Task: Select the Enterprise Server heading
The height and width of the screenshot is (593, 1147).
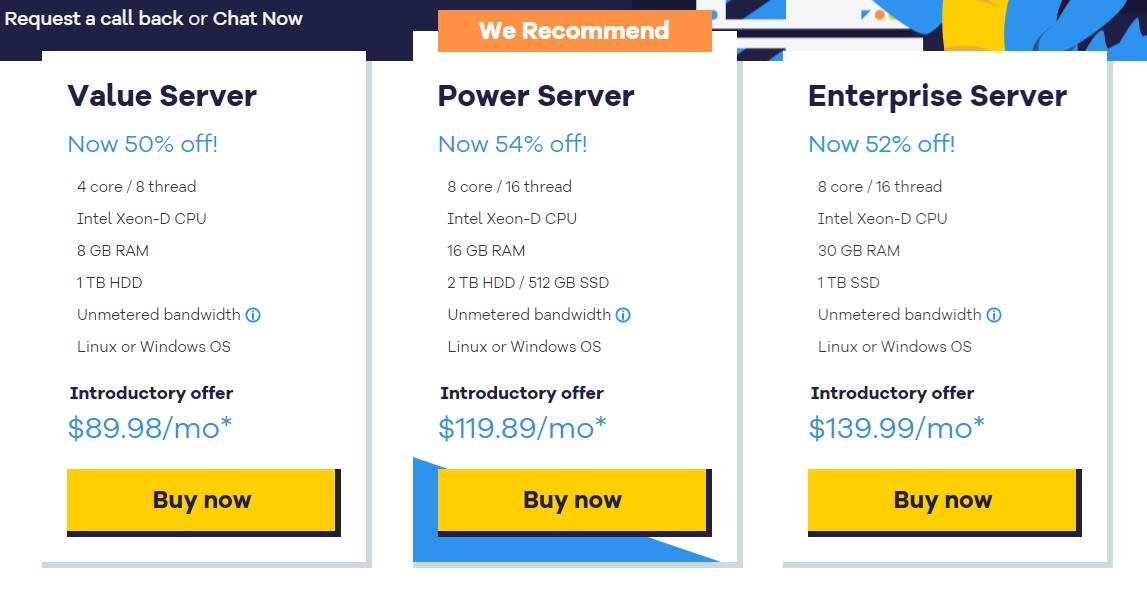Action: tap(937, 96)
